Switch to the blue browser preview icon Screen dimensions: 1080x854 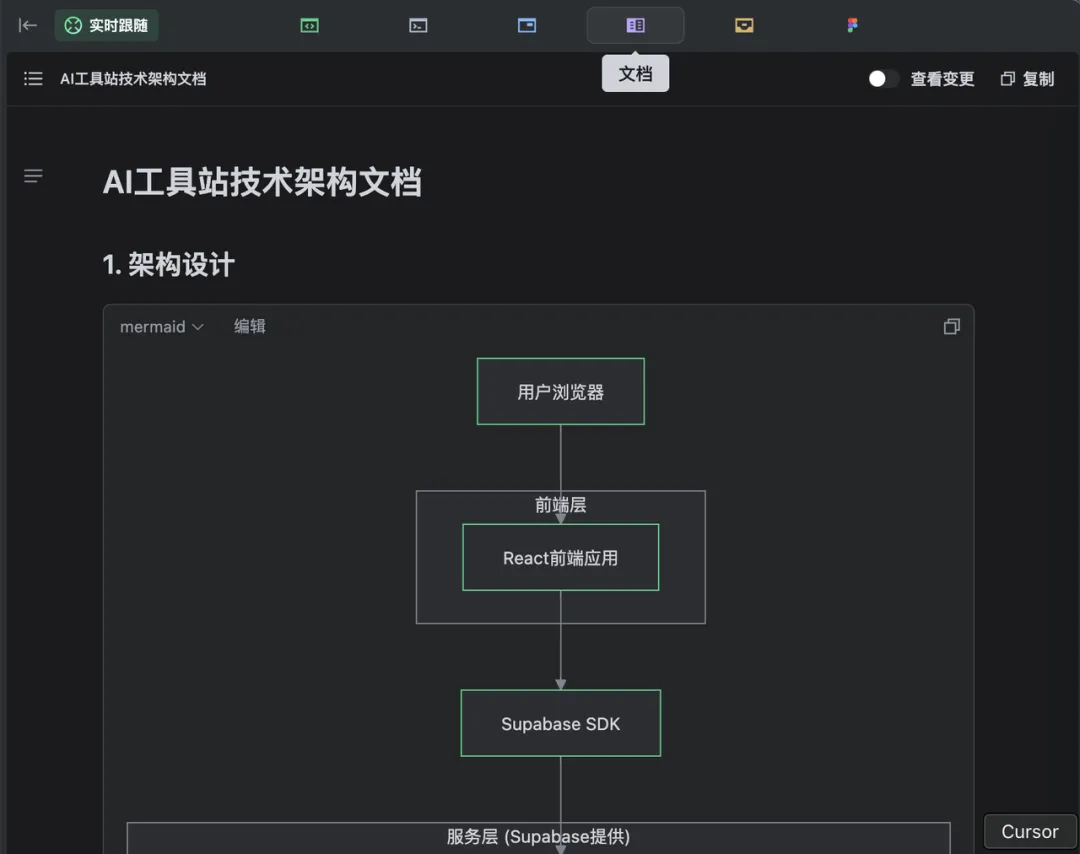coord(527,25)
